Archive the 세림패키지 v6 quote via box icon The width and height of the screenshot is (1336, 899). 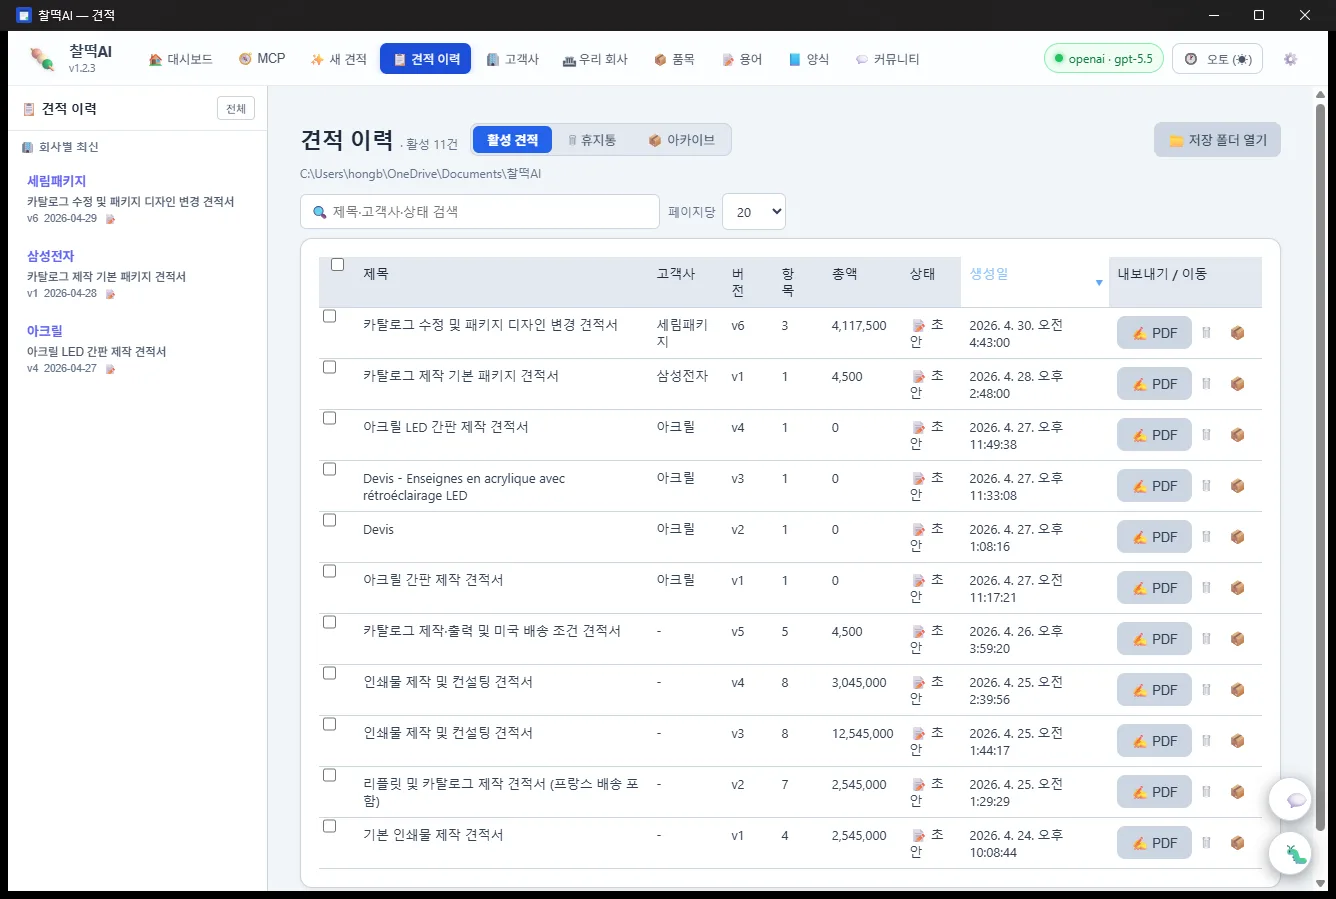point(1237,333)
